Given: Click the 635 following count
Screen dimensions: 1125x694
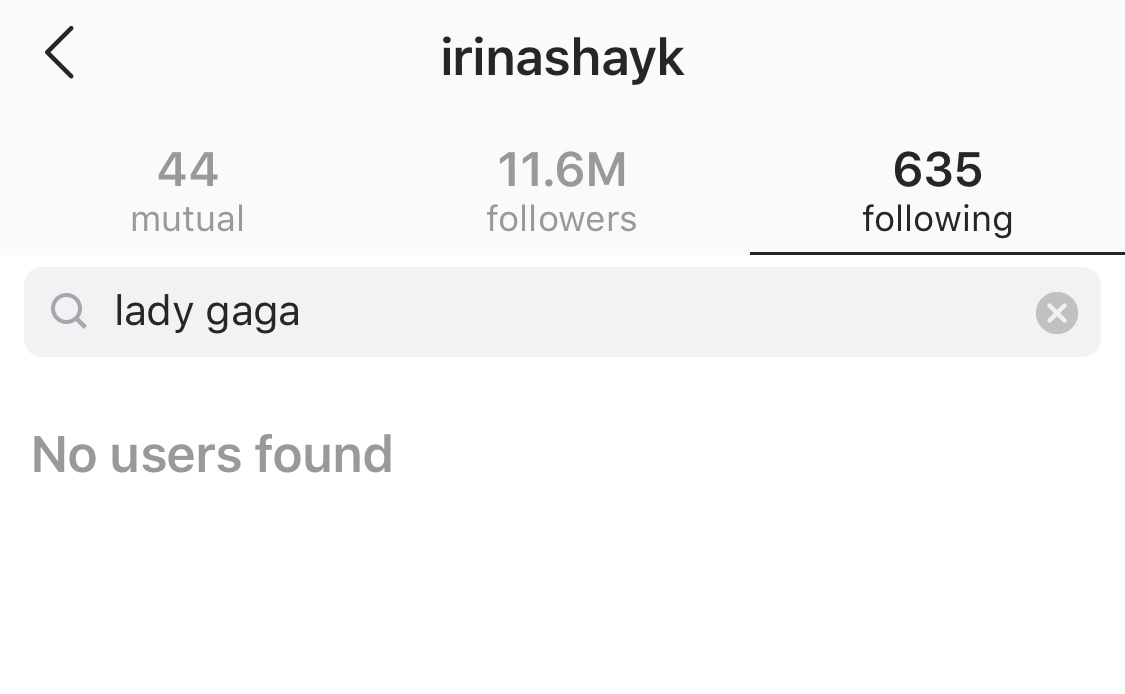Looking at the screenshot, I should point(937,169).
